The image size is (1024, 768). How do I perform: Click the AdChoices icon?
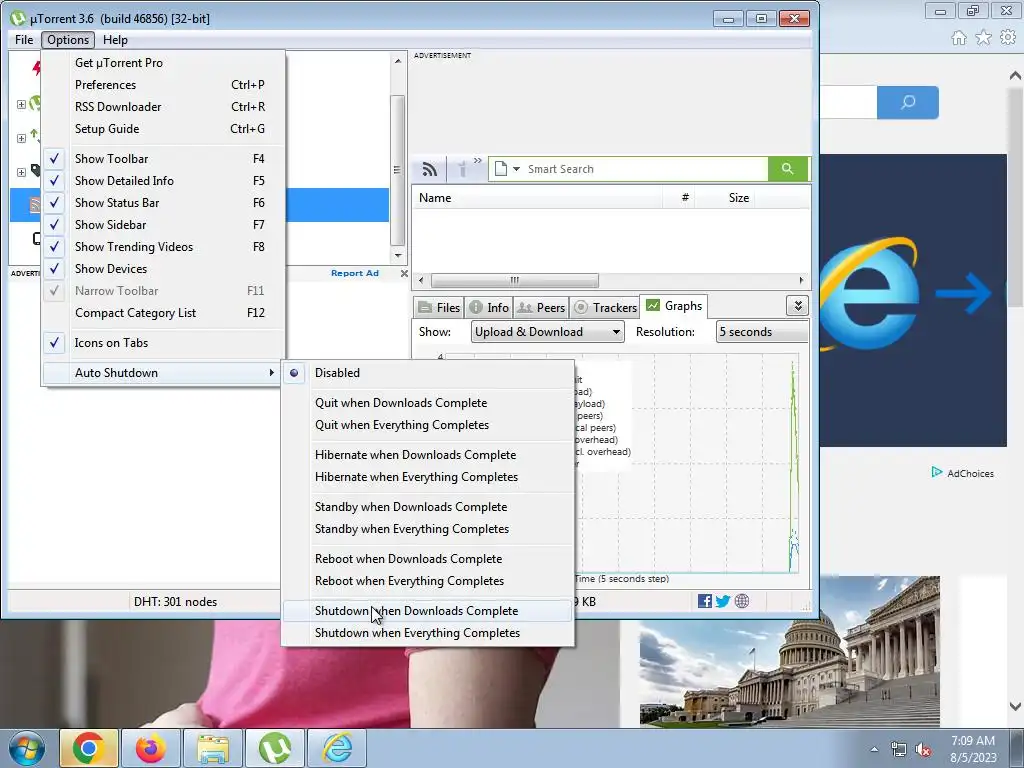click(x=937, y=472)
